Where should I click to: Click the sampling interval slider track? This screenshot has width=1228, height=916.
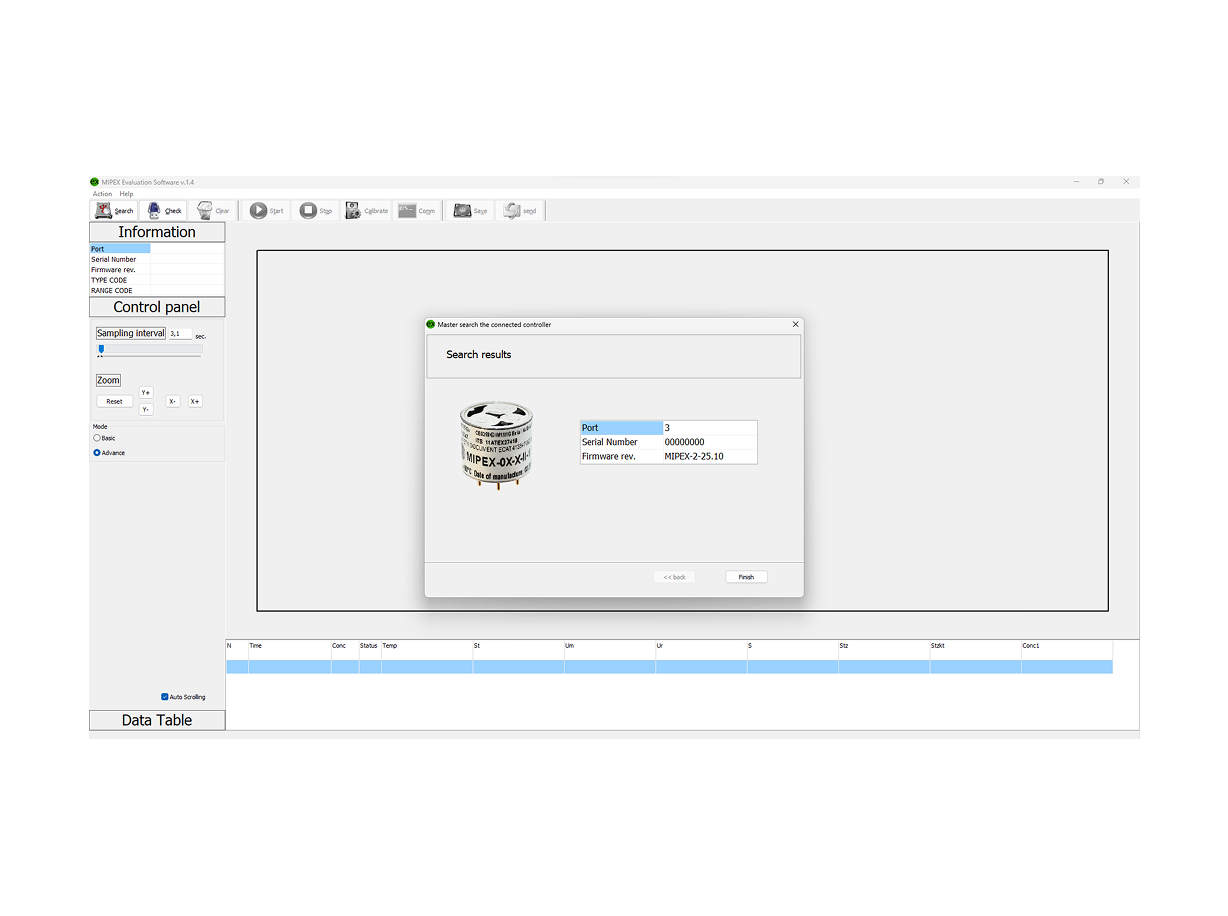coord(150,349)
